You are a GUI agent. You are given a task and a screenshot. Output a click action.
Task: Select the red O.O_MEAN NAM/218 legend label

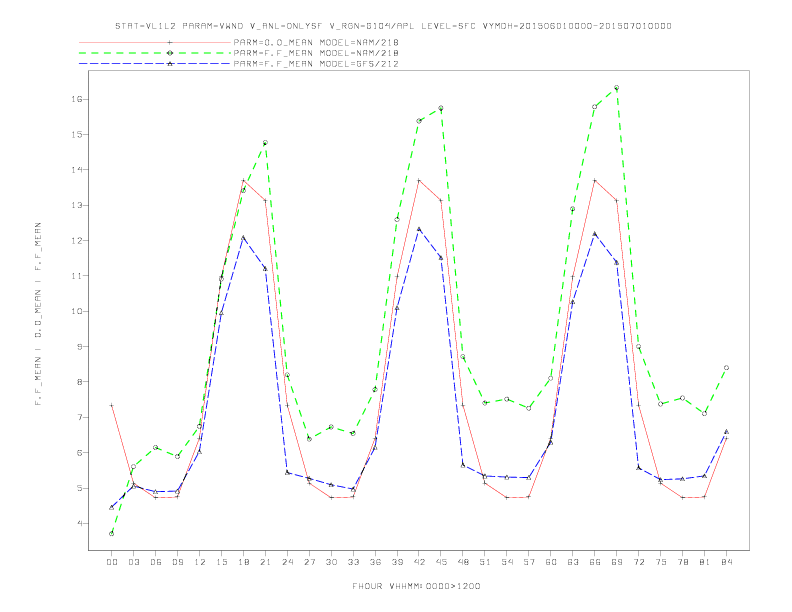click(x=316, y=42)
